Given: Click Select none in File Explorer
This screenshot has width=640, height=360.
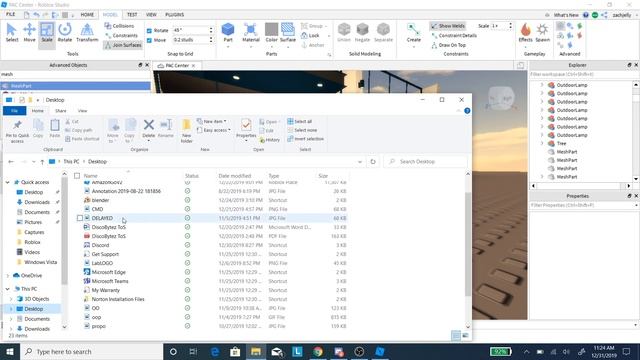Looking at the screenshot, I should (302, 130).
